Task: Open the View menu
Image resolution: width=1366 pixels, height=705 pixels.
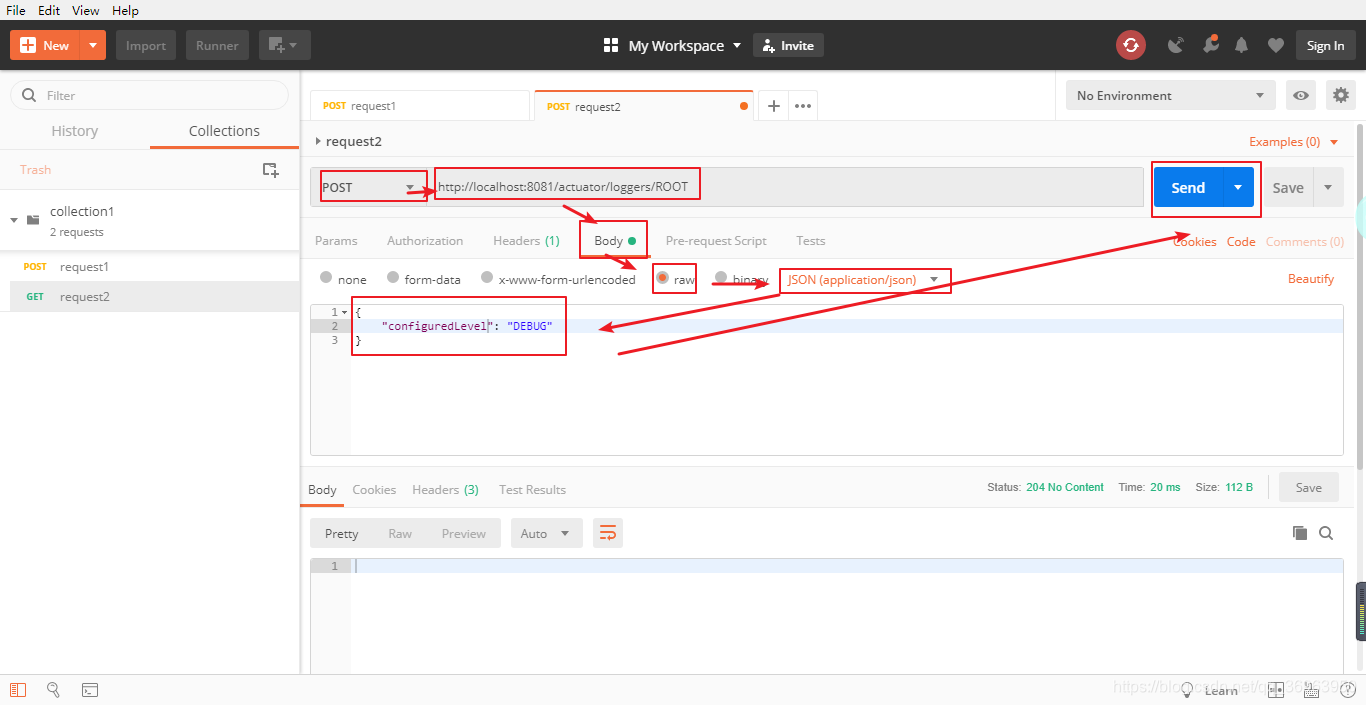Action: tap(86, 10)
